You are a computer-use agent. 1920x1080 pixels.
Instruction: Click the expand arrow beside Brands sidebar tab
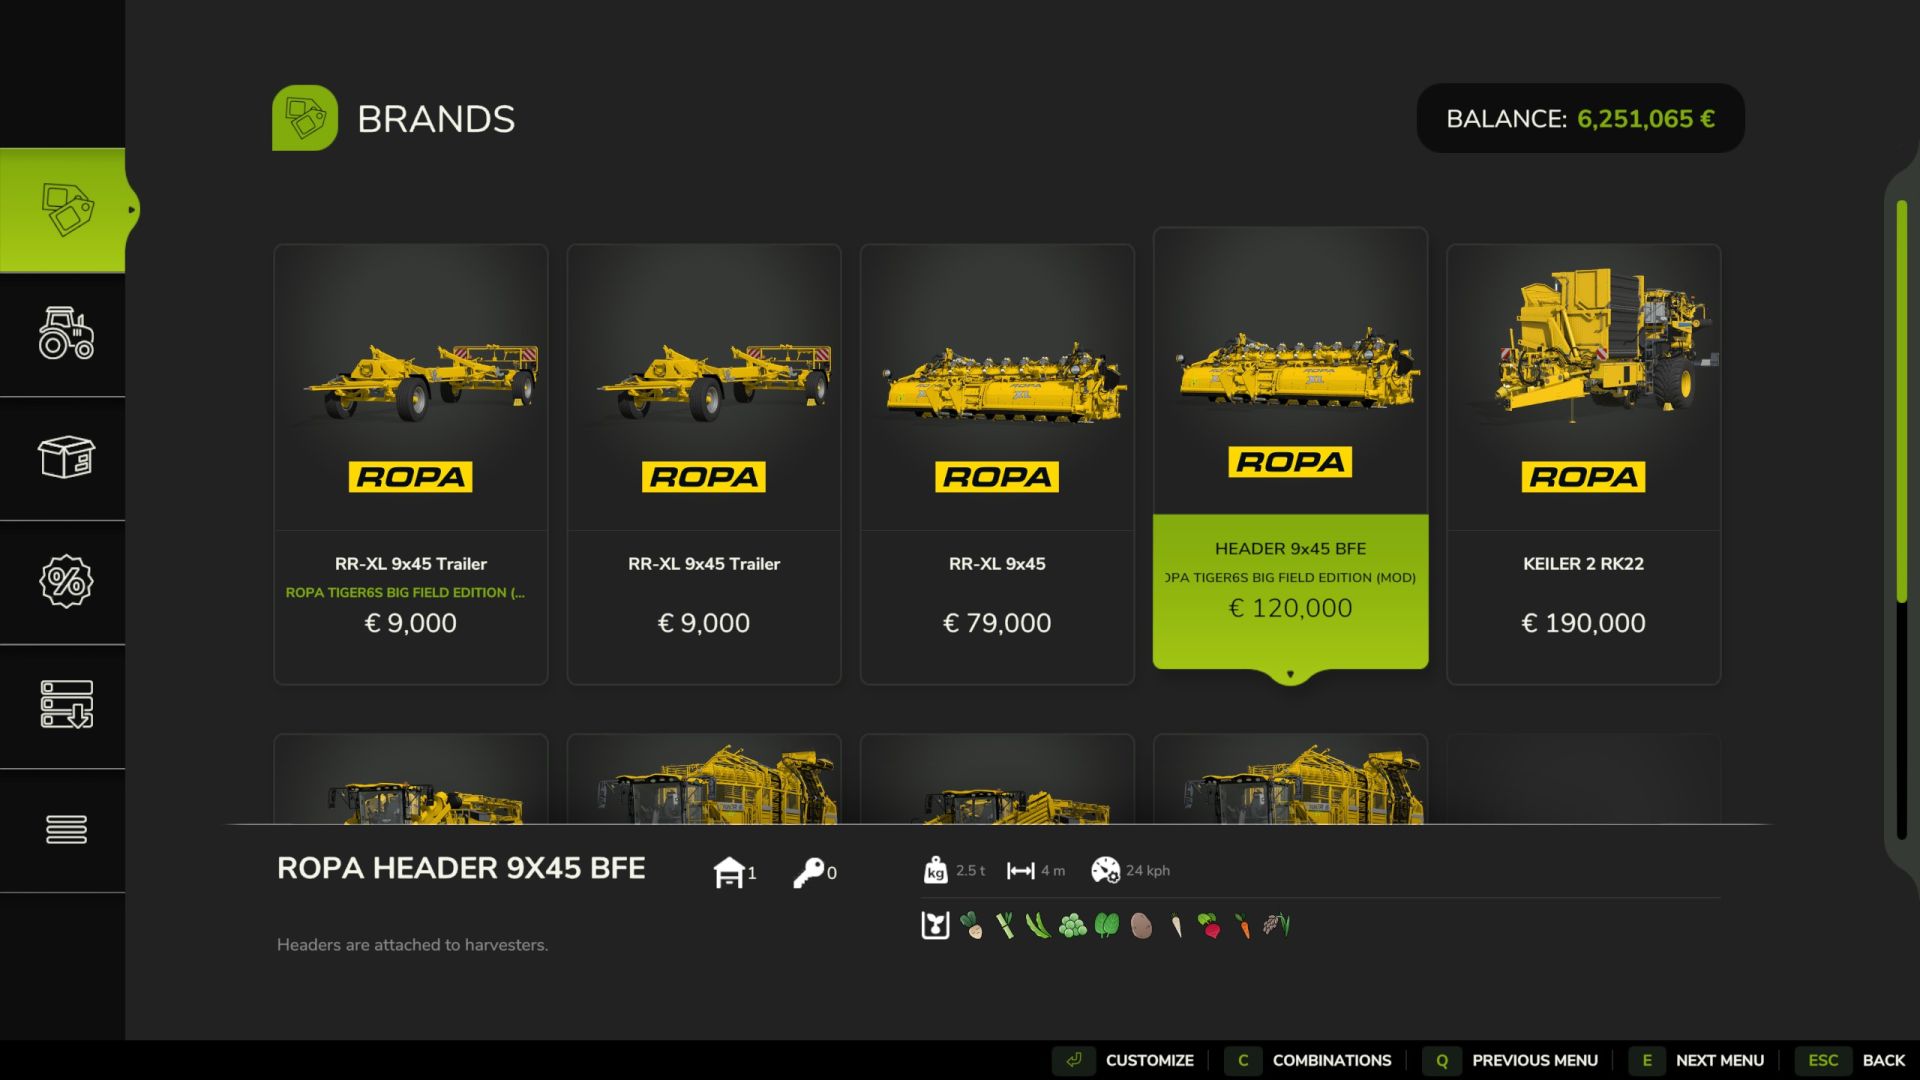132,210
